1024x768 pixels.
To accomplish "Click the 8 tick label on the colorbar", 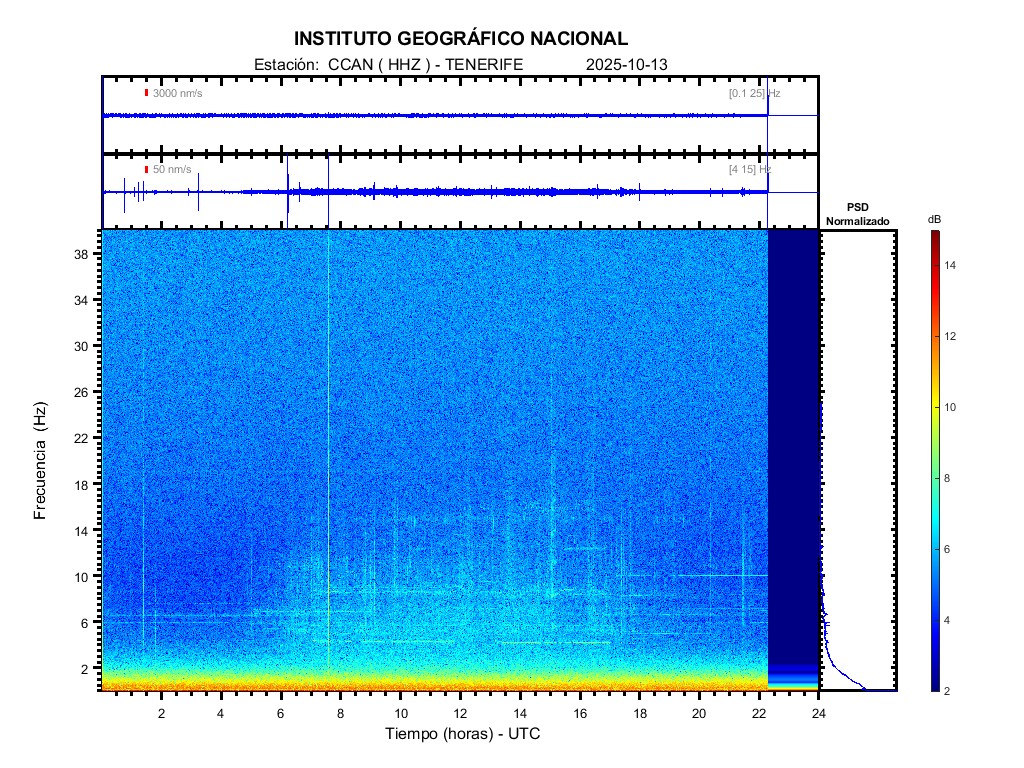I will click(949, 479).
